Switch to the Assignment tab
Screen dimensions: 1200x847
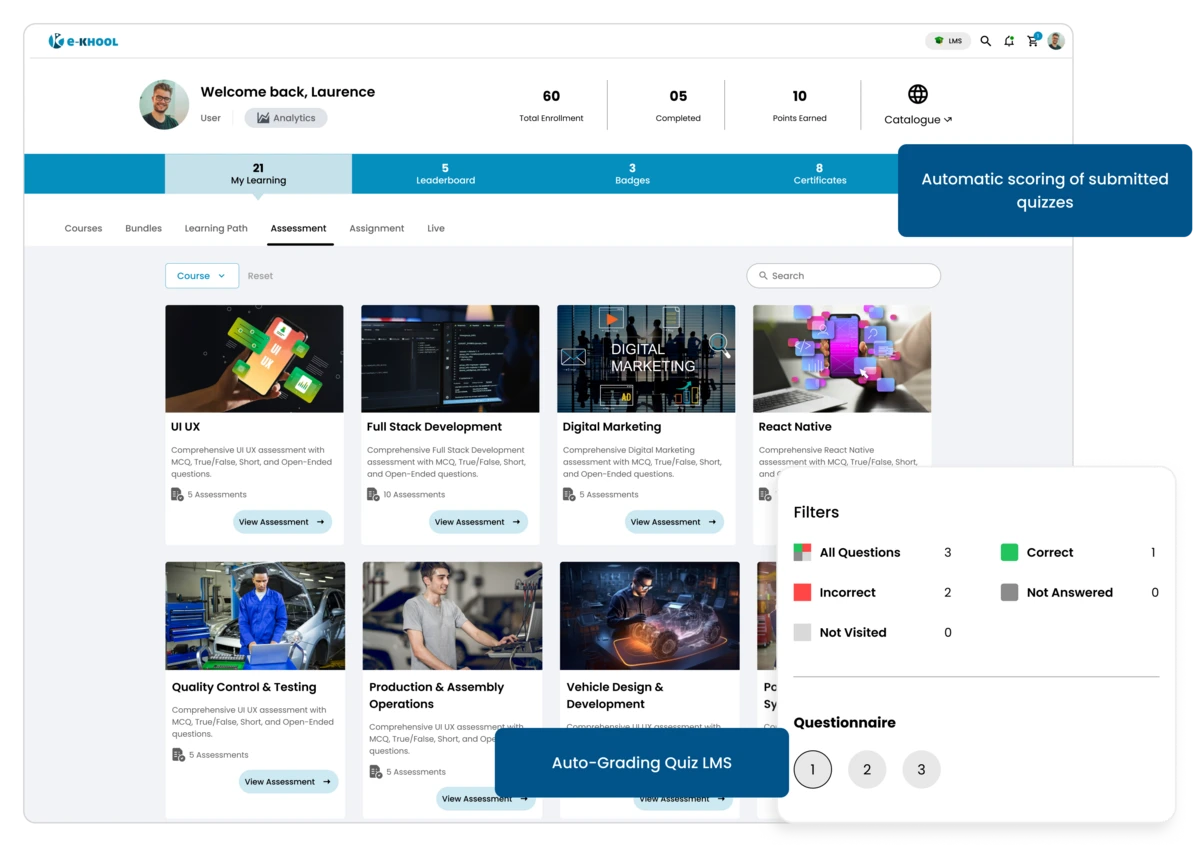tap(377, 228)
